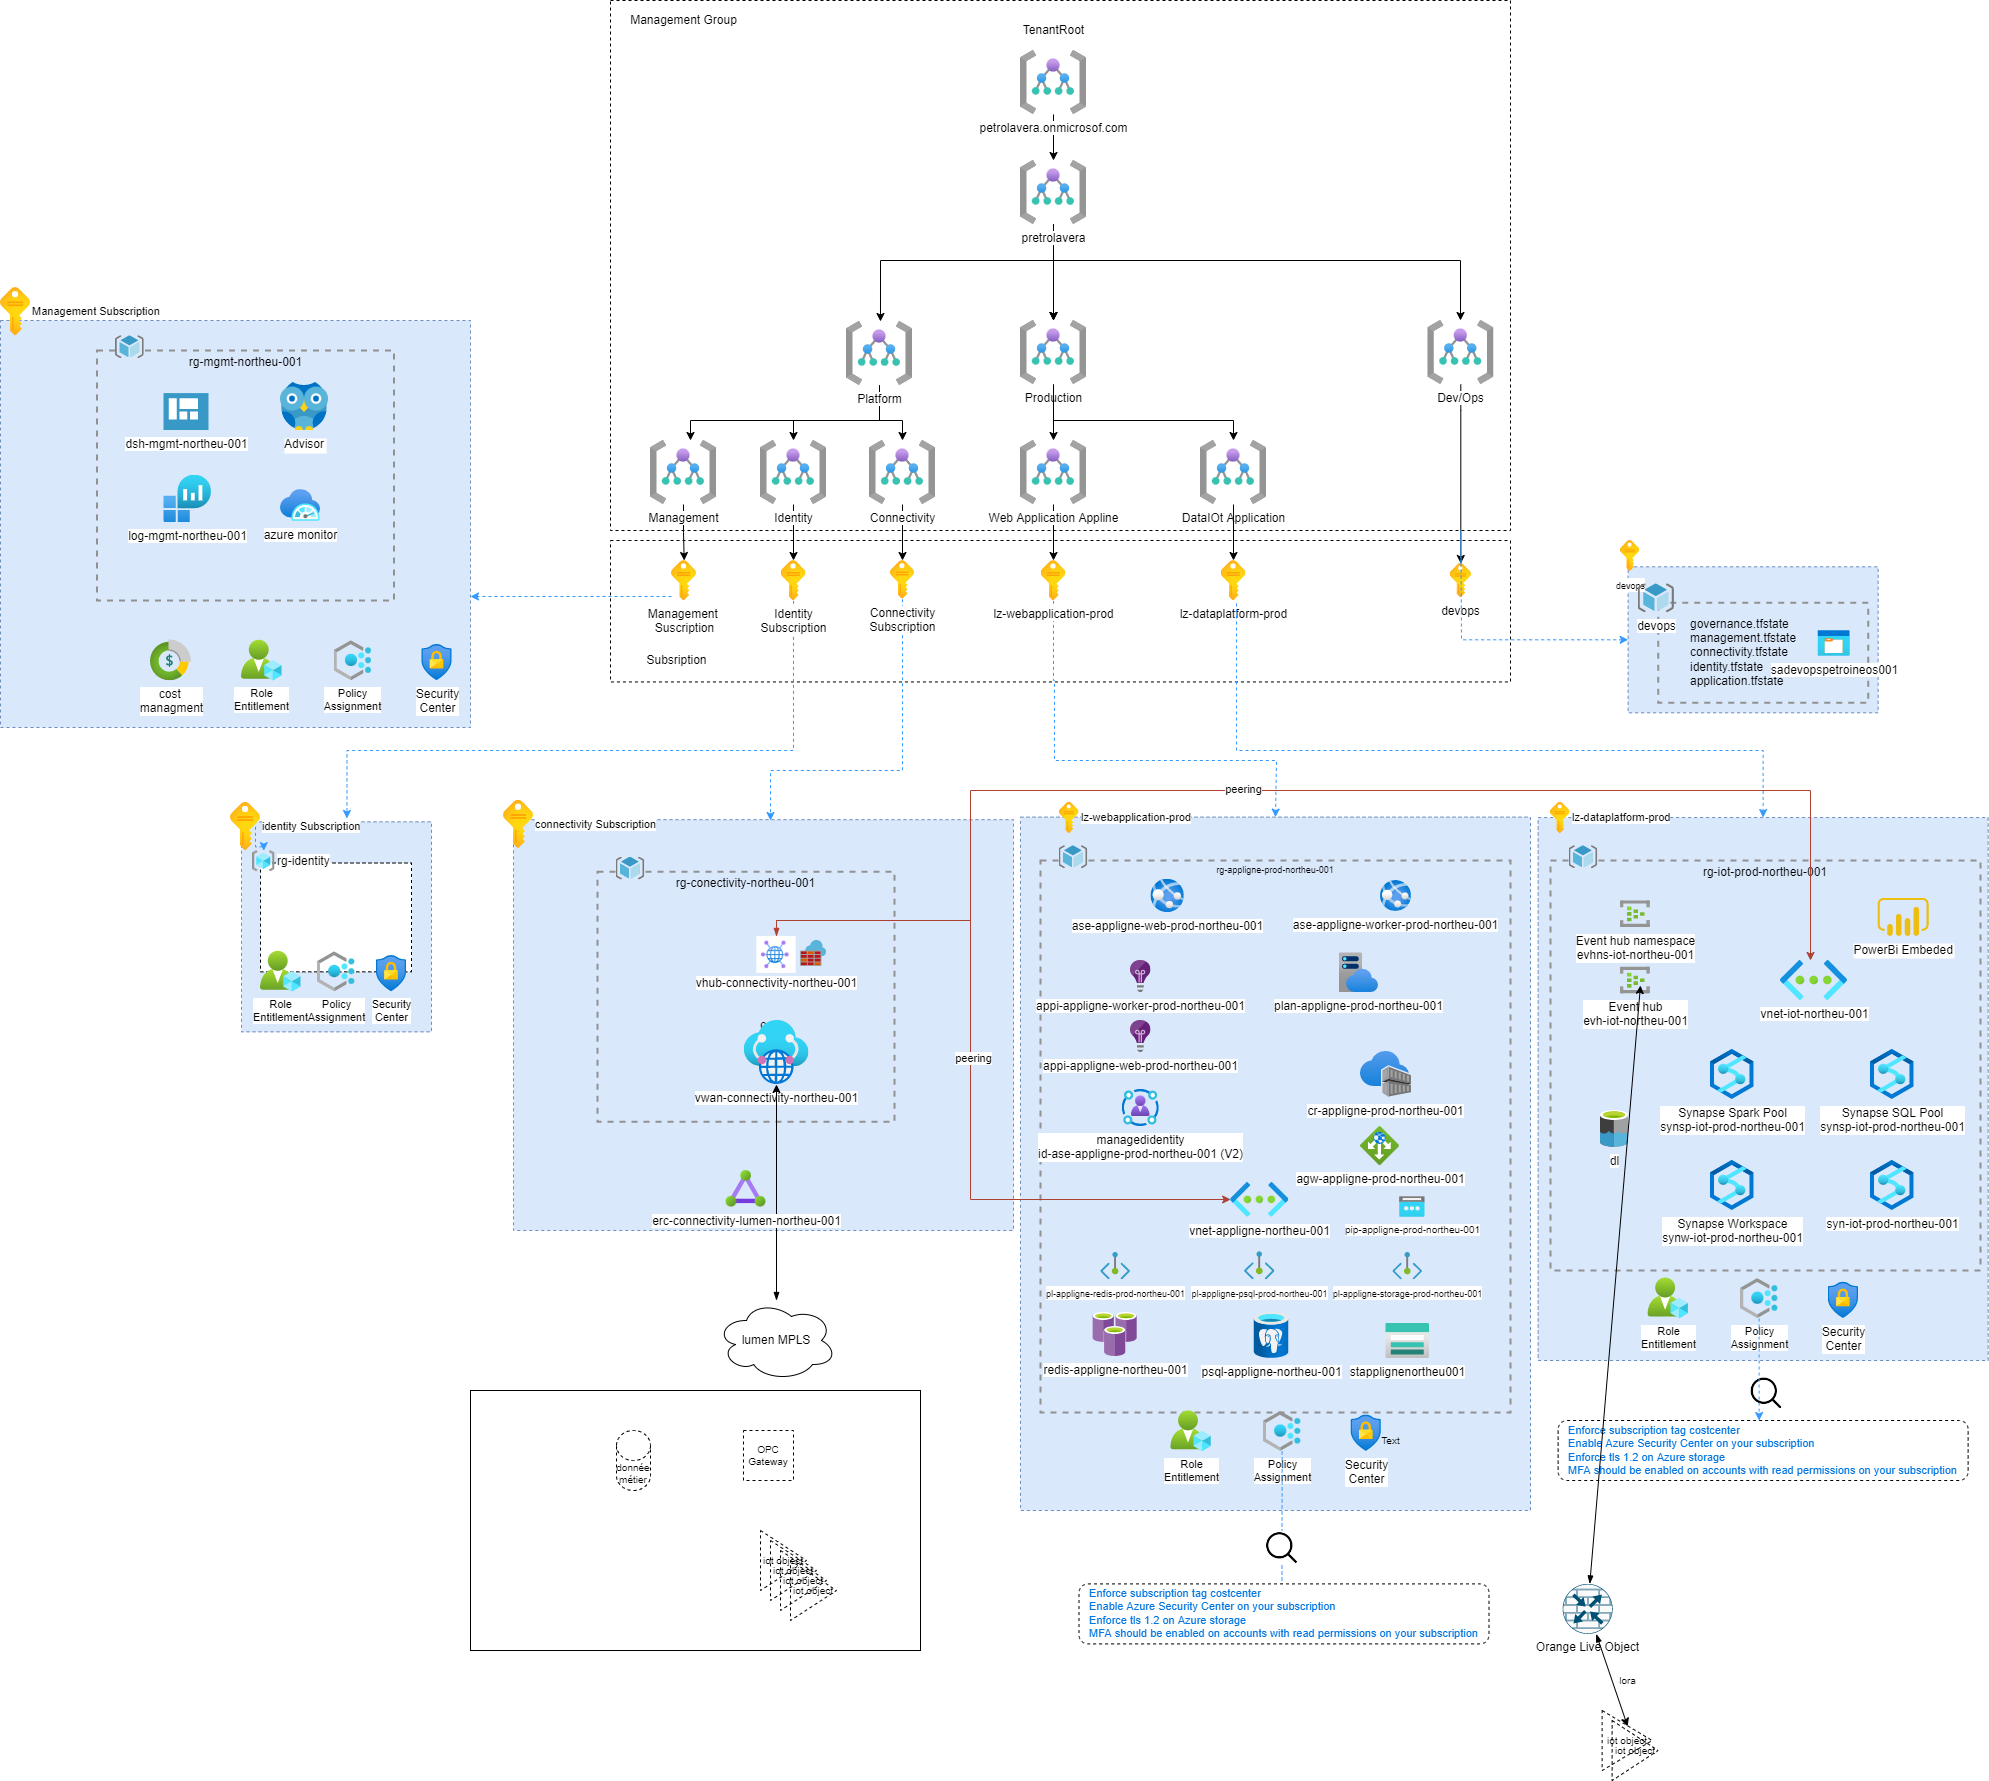Viewport: 1989px width, 1781px height.
Task: Select the vhub-connectivity-northeu-001 virtual hub icon
Action: (775, 954)
